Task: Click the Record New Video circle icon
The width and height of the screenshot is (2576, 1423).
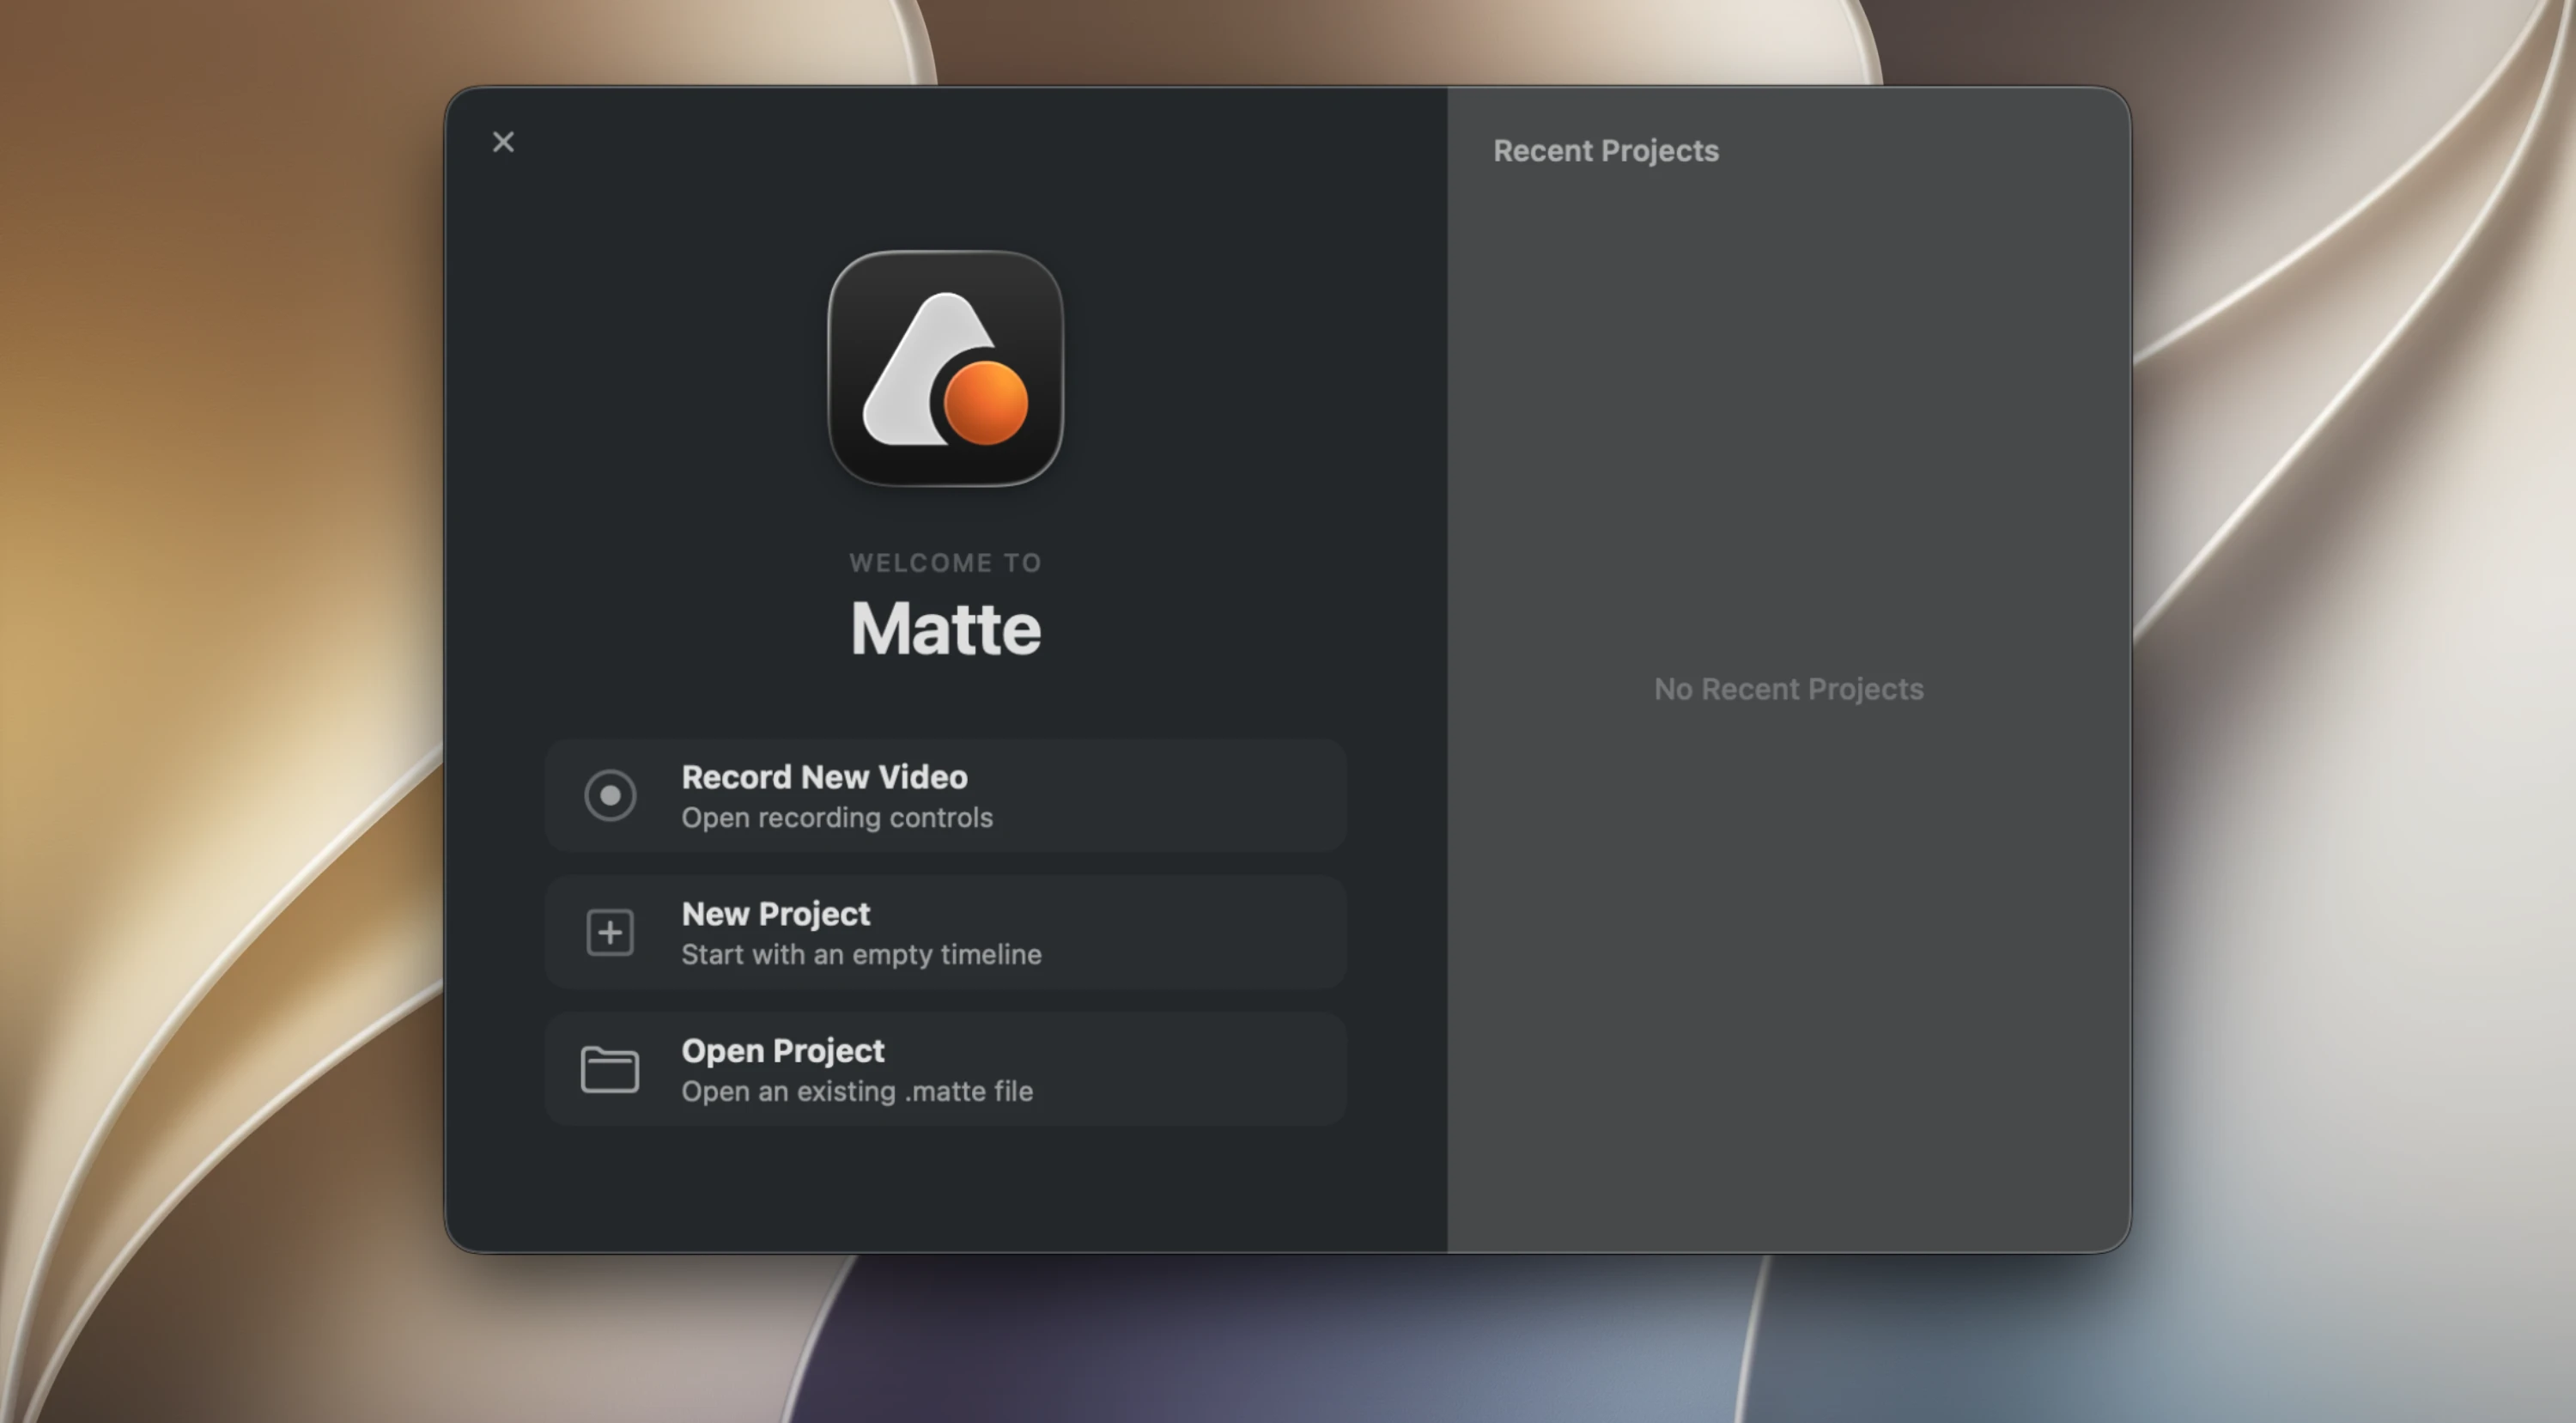Action: tap(610, 796)
